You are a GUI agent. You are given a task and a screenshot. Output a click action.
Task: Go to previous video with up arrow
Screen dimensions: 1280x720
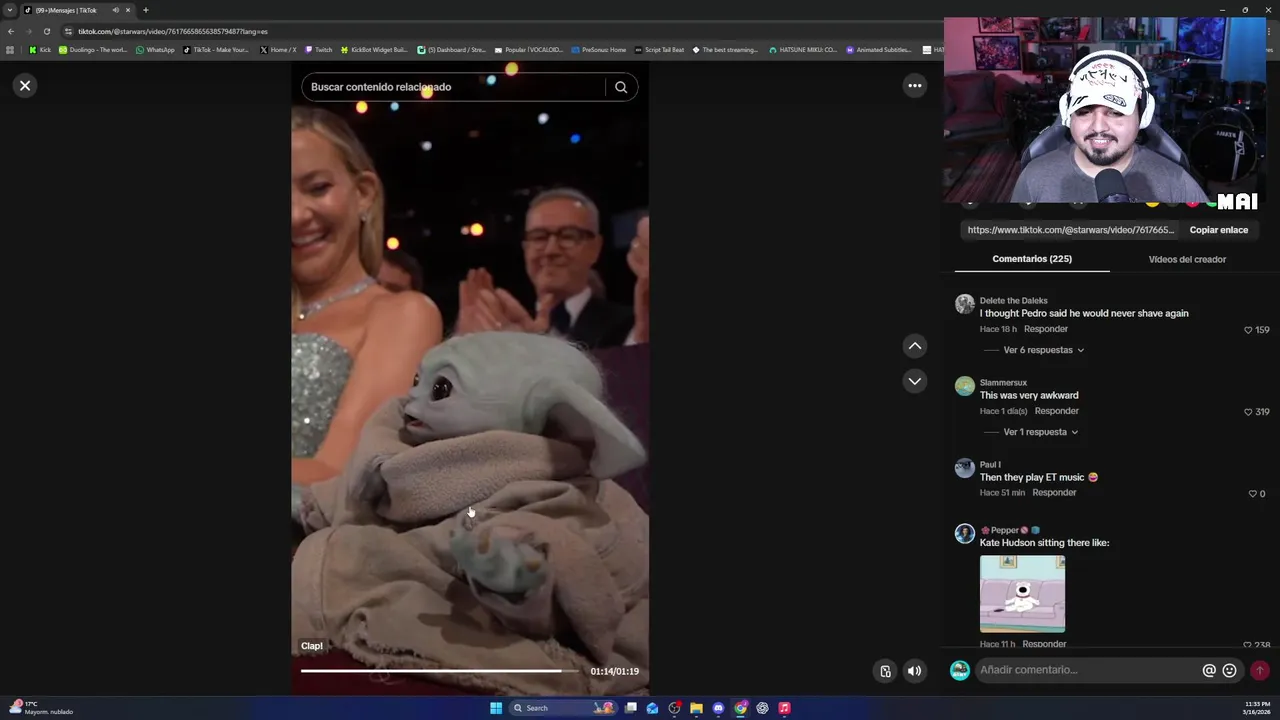tap(914, 346)
